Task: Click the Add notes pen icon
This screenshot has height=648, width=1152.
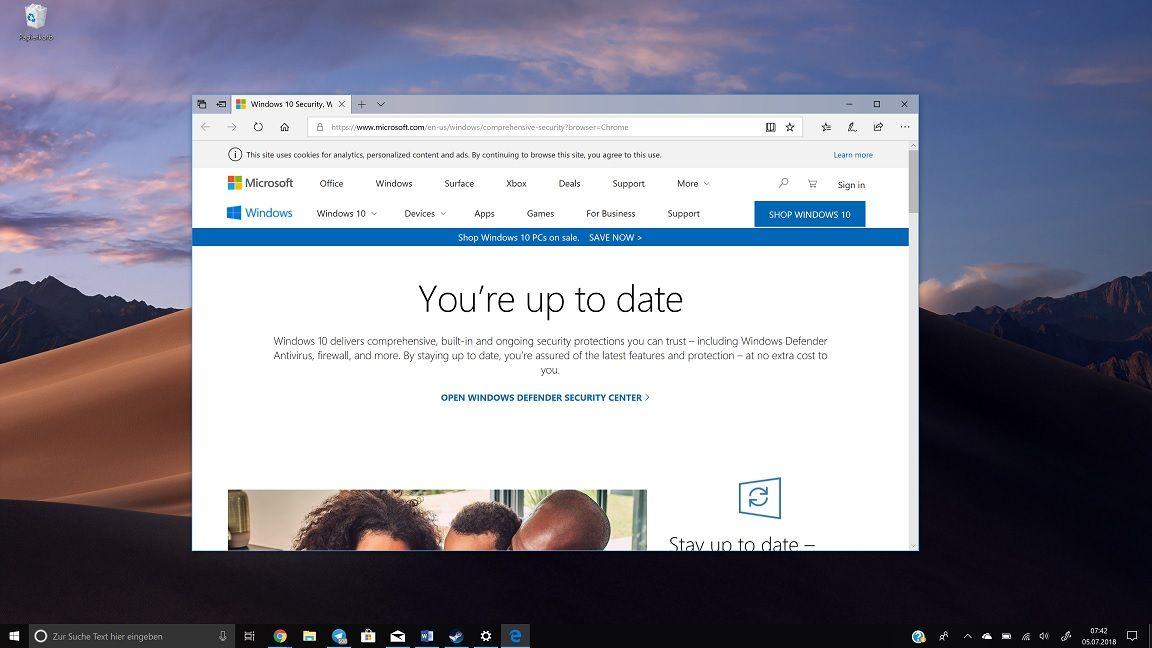Action: tap(852, 127)
